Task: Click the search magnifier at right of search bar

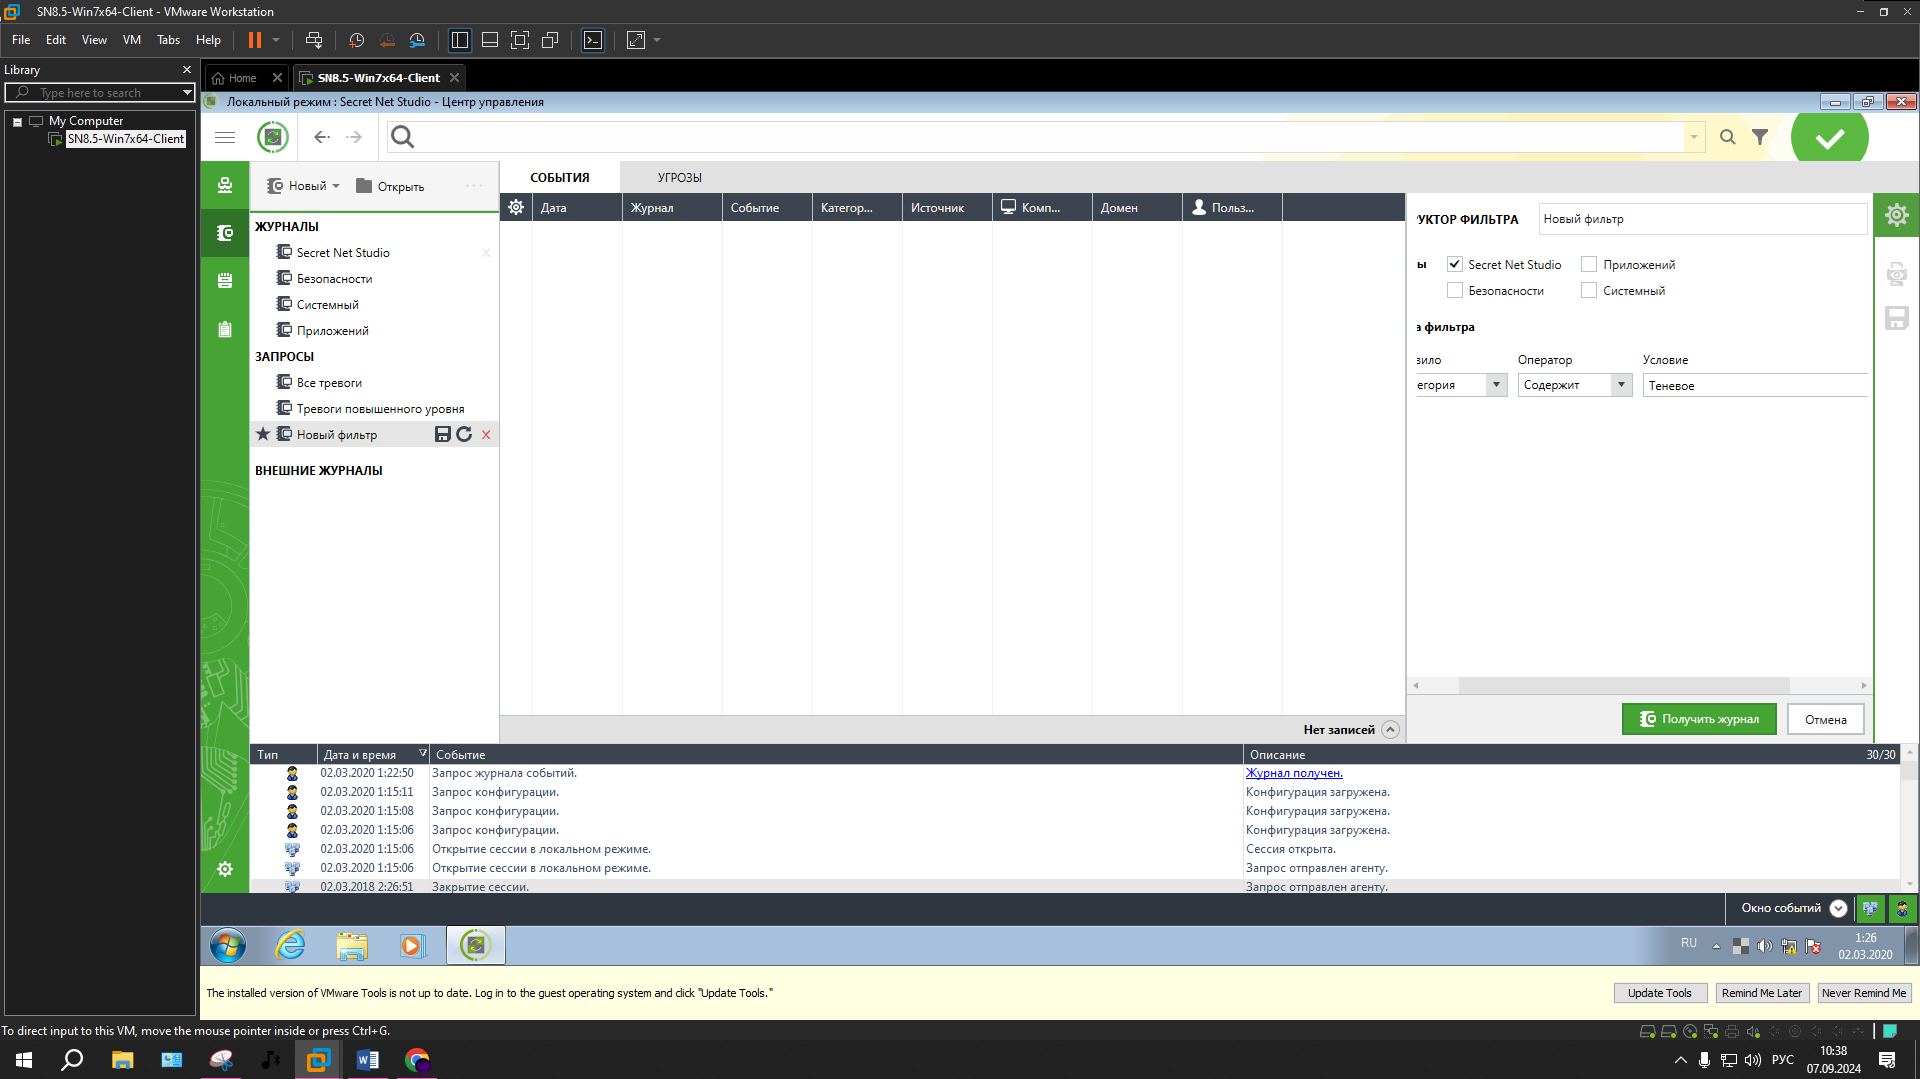Action: pos(1727,137)
